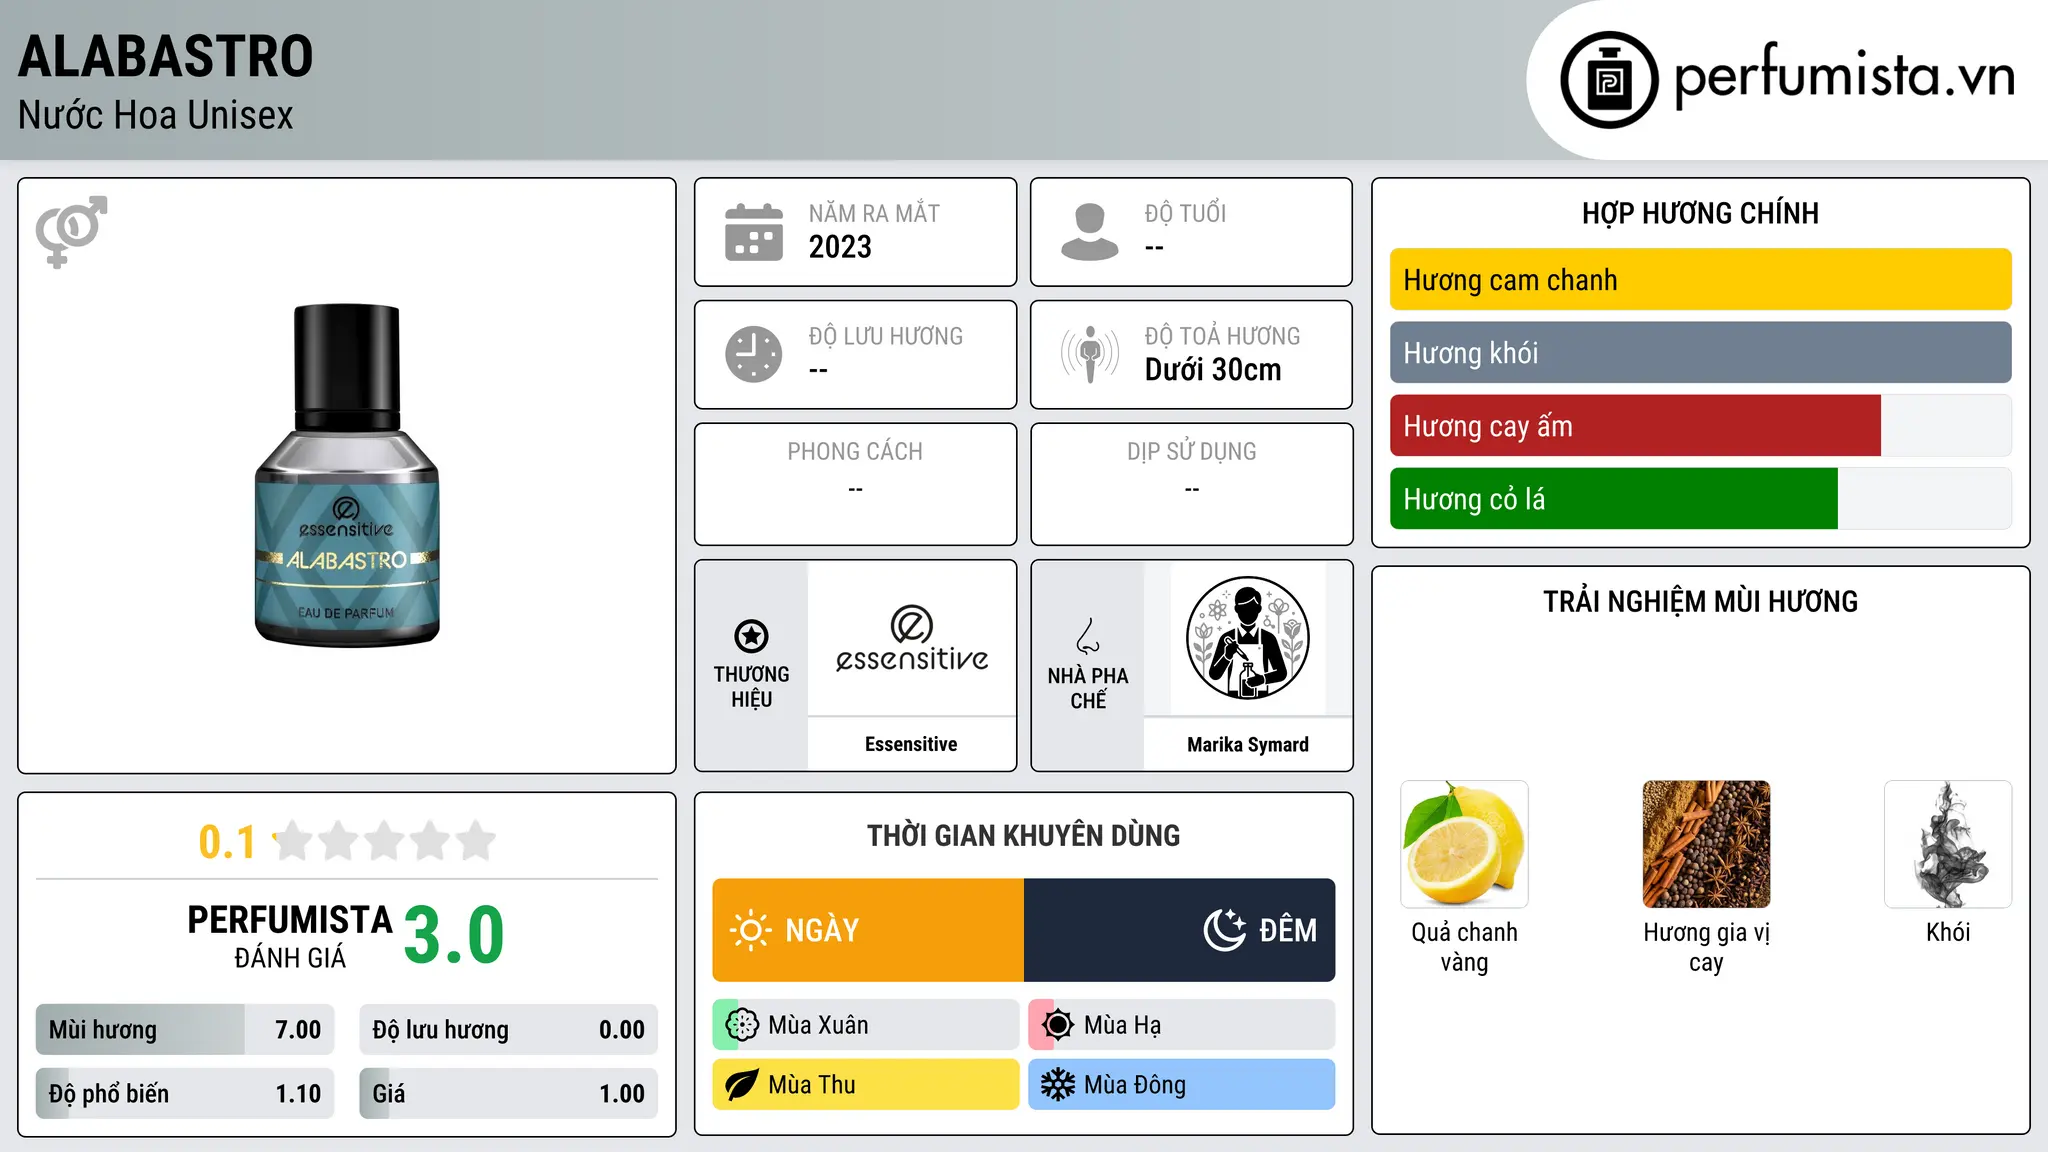Click the leaf icon for Mùa Thu
2048x1152 pixels.
pyautogui.click(x=742, y=1085)
